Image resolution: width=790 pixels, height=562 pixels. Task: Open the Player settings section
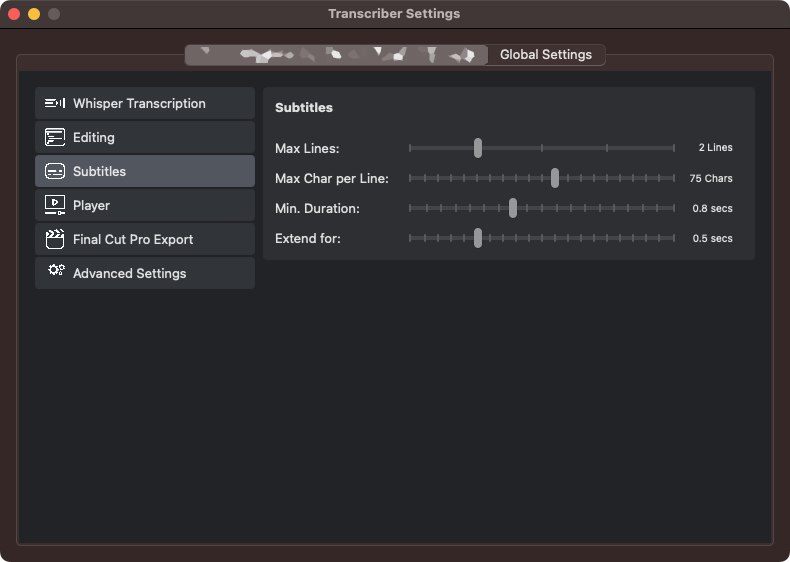(x=145, y=205)
